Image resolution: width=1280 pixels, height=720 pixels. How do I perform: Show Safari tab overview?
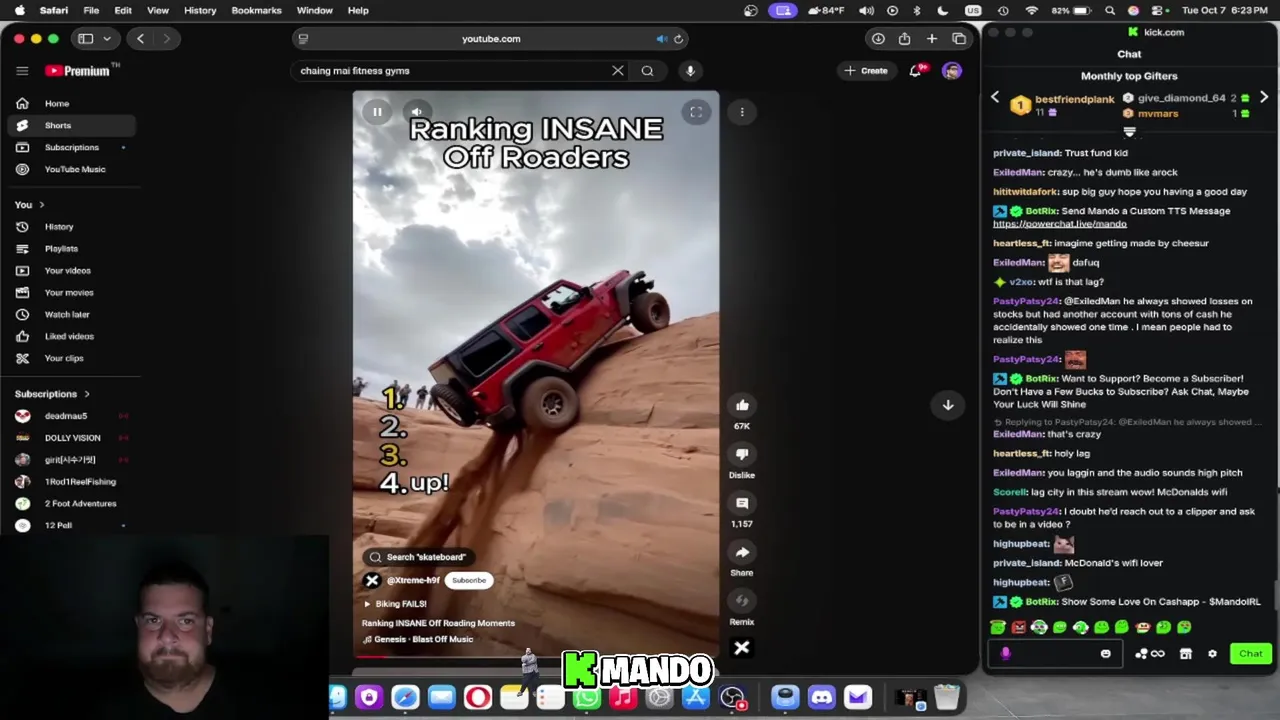959,39
